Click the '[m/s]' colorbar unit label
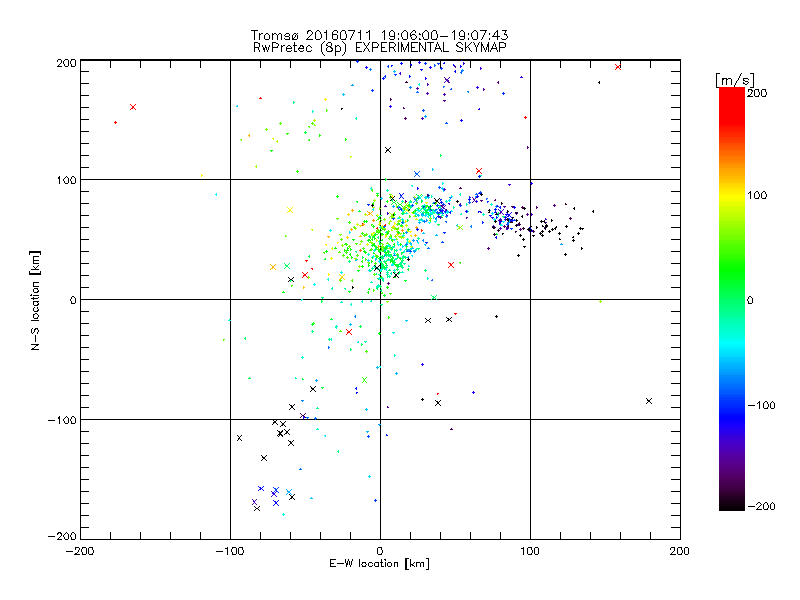The width and height of the screenshot is (800, 600). pyautogui.click(x=735, y=80)
